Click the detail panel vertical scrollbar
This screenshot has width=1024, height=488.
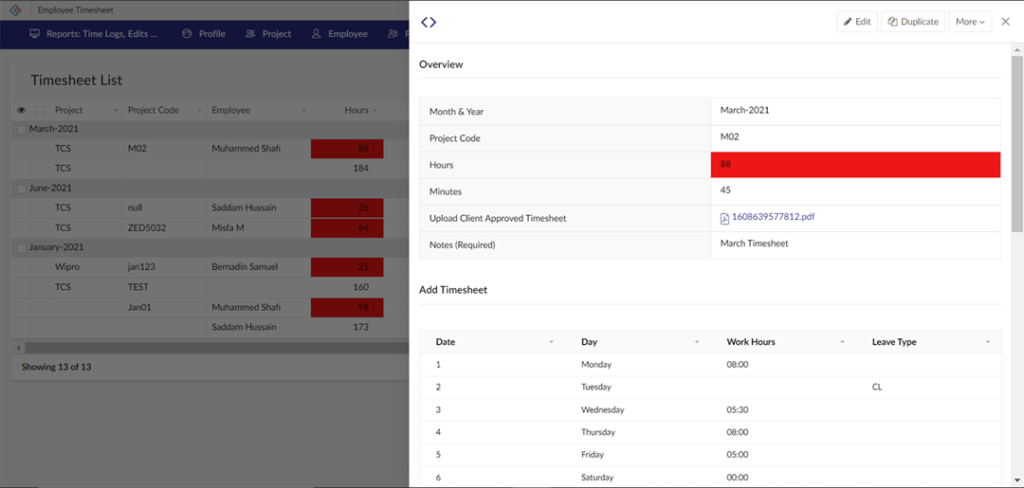coord(1016,150)
